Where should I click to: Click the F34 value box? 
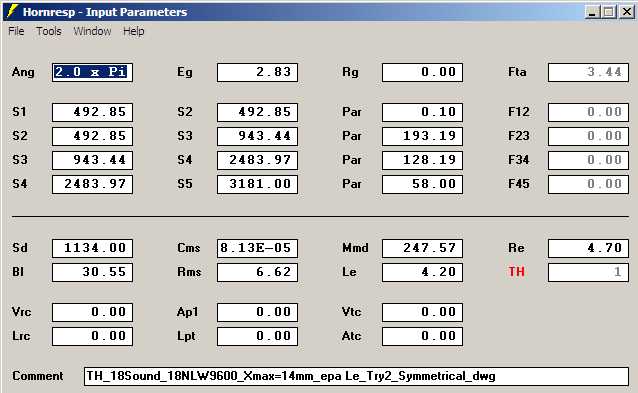588,160
